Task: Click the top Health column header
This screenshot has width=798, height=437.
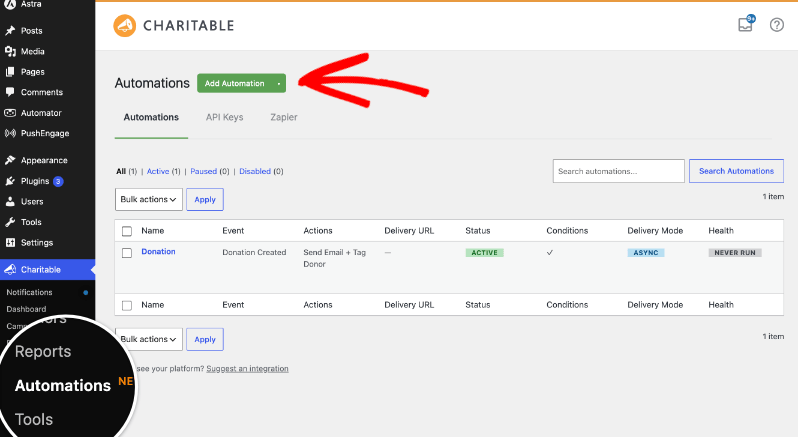Action: pos(721,230)
